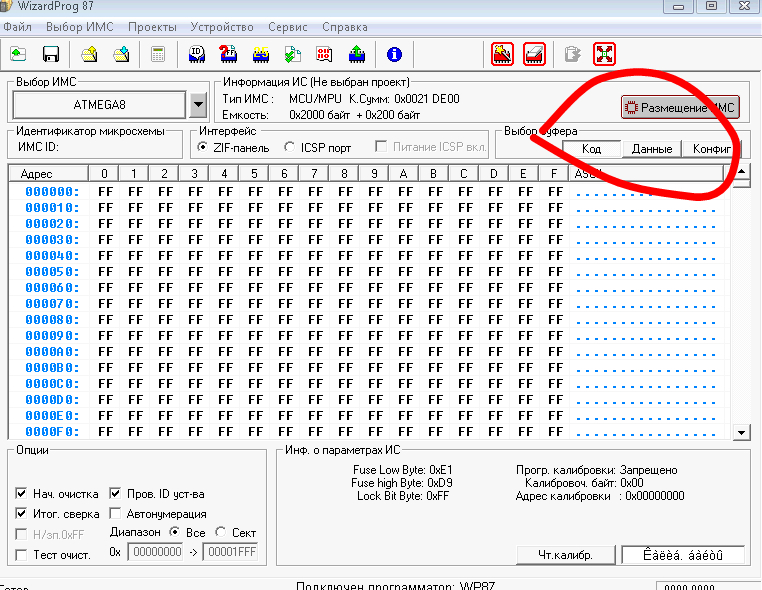Image resolution: width=762 pixels, height=590 pixels.
Task: Click the Чт.калибр. button
Action: coord(565,555)
